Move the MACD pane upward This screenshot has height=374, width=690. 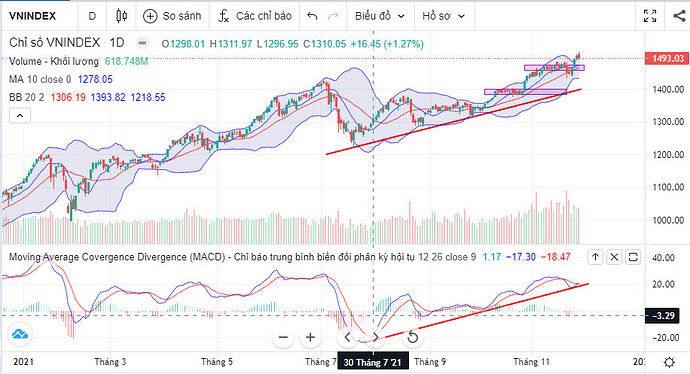(595, 257)
